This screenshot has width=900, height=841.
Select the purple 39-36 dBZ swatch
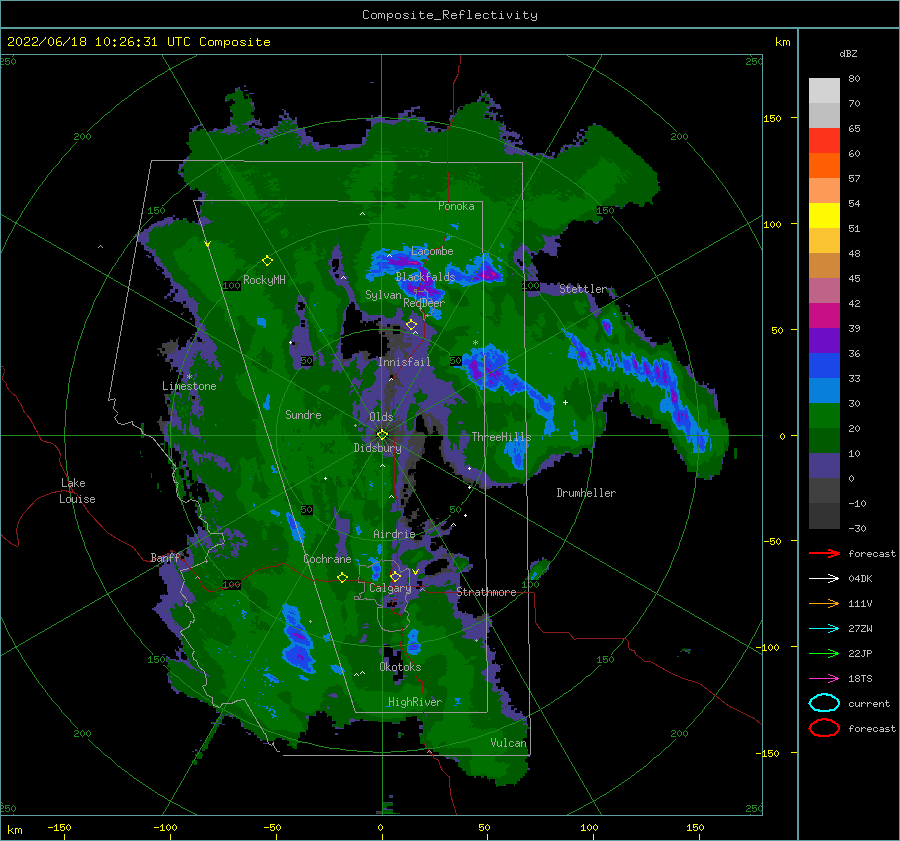click(x=824, y=340)
